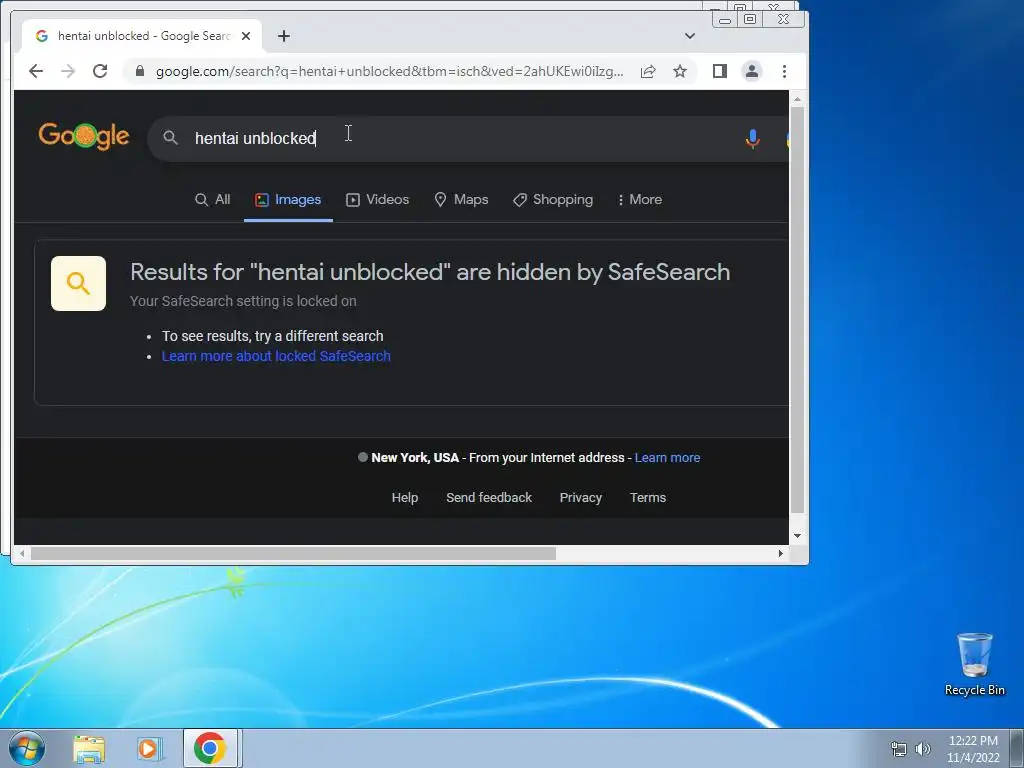Select the Recycle Bin desktop icon
Screen dimensions: 1024x768
click(974, 664)
